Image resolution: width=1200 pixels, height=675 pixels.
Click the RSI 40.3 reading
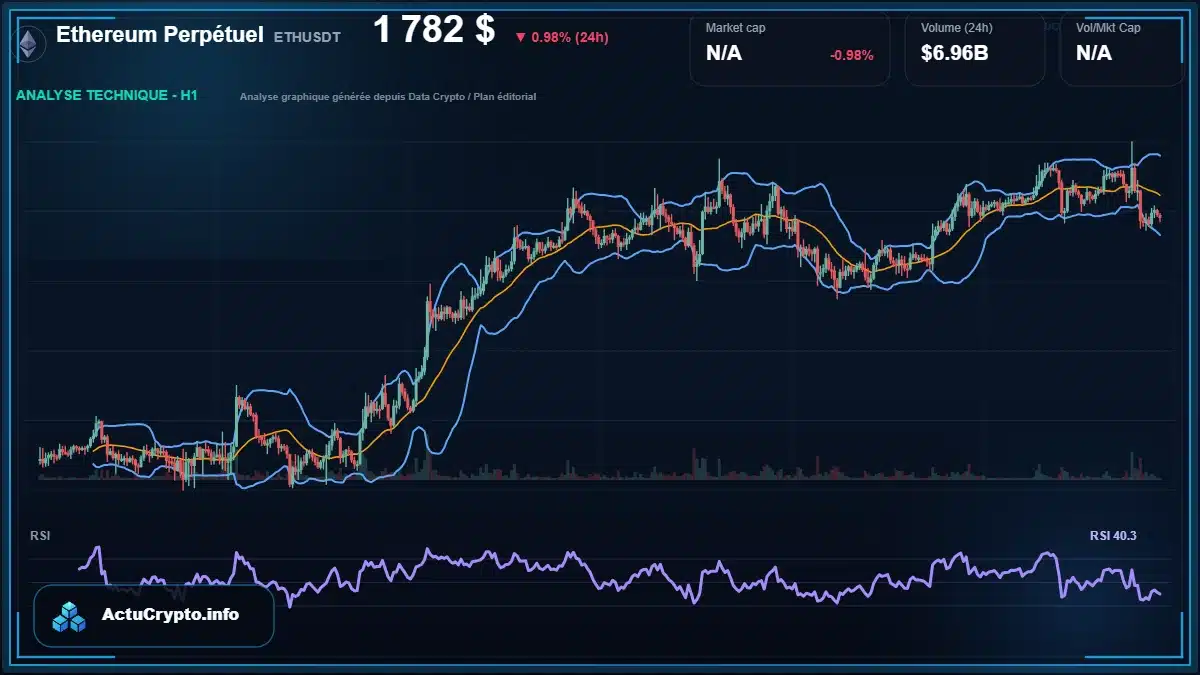click(x=1113, y=536)
